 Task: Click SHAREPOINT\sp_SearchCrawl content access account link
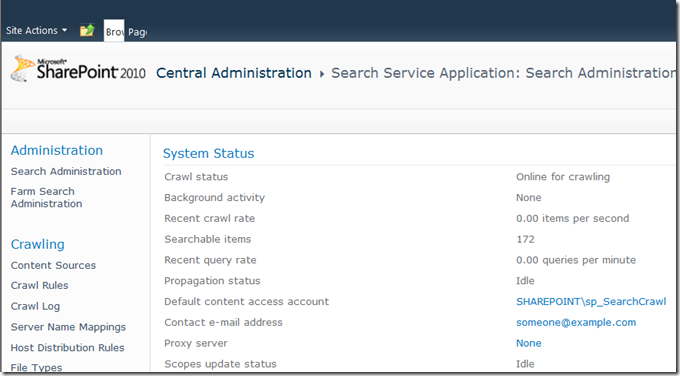(x=591, y=302)
